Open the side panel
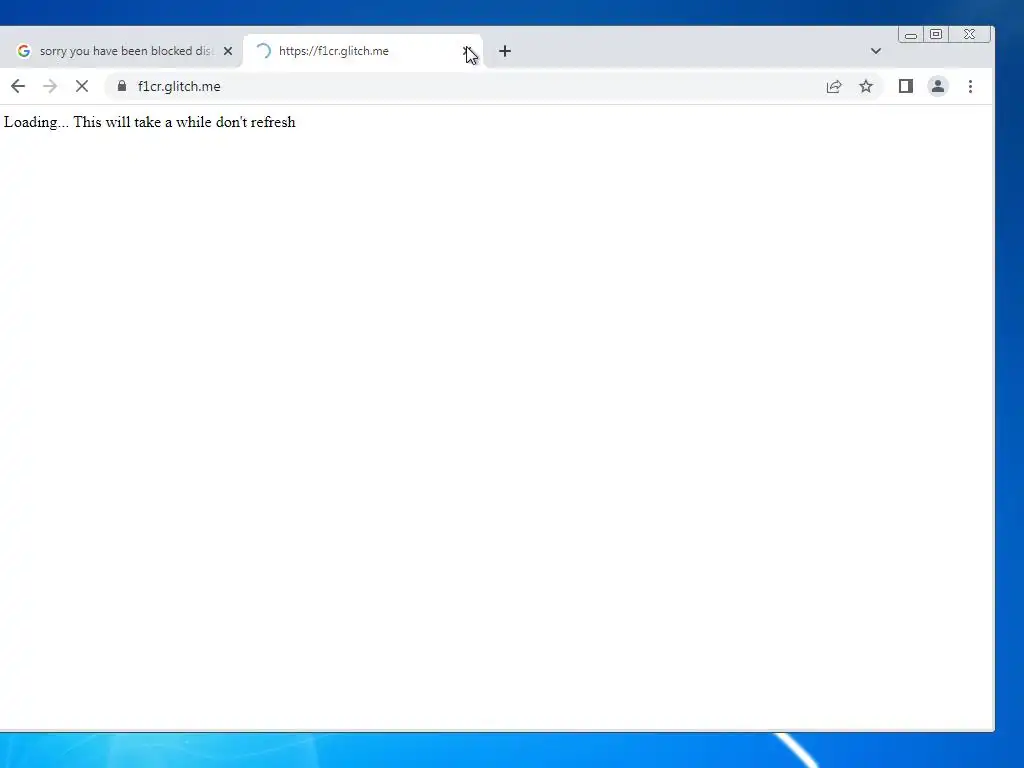 (x=906, y=86)
